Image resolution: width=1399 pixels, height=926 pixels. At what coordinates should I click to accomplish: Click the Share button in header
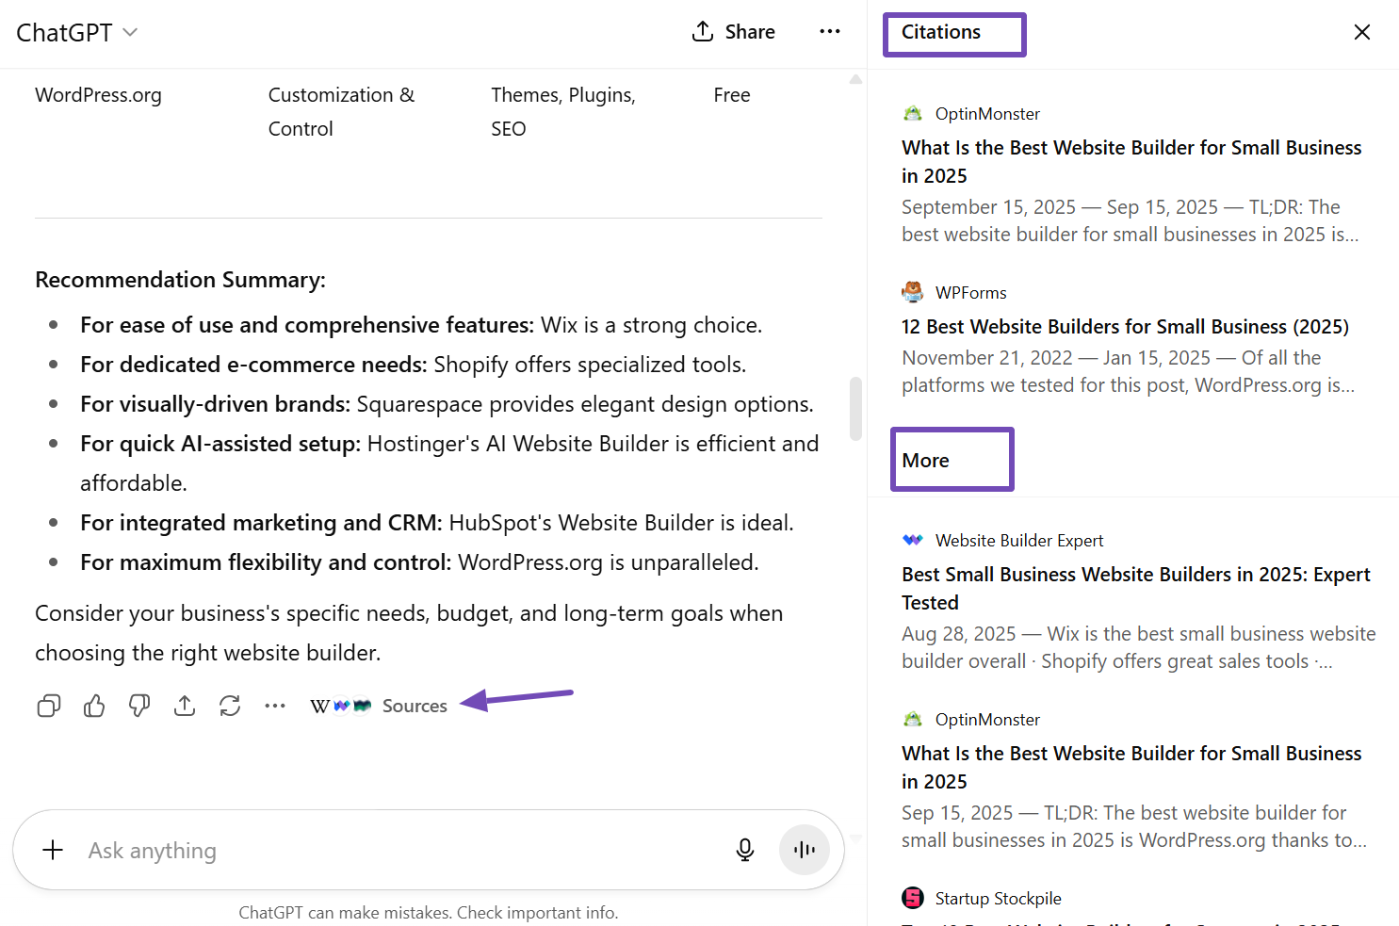(733, 32)
